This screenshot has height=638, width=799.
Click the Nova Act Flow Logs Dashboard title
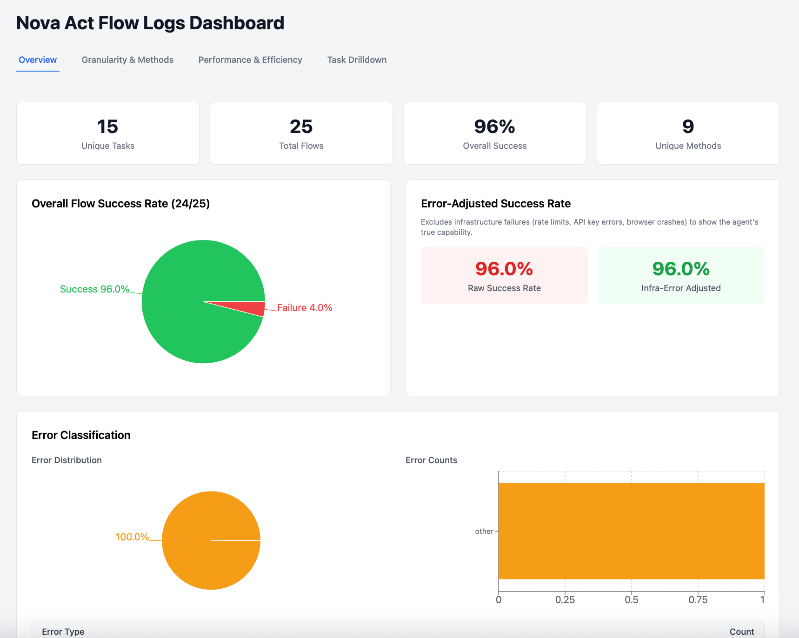[x=150, y=23]
